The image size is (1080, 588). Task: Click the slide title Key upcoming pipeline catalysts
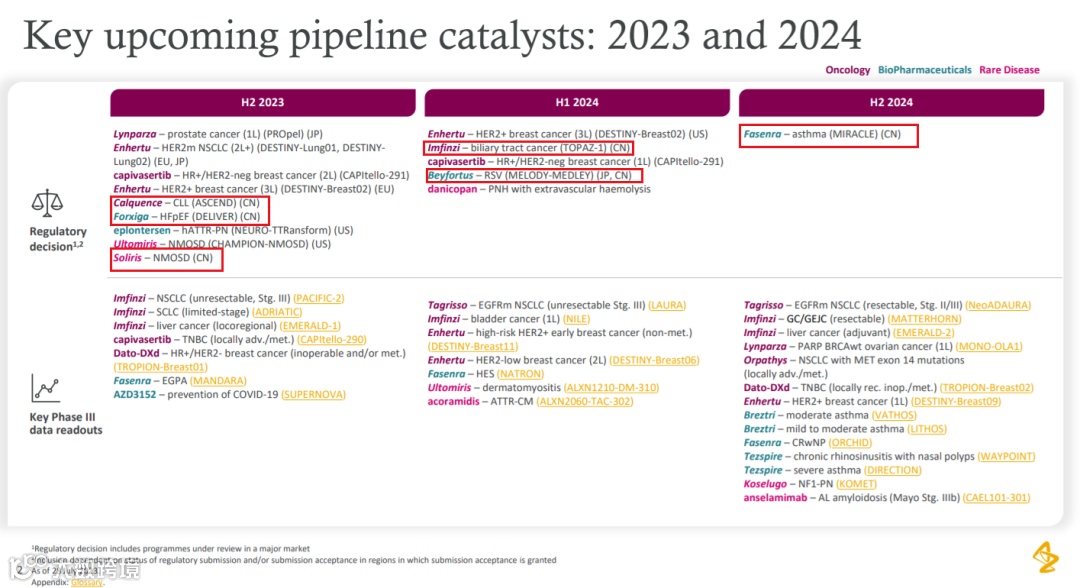tap(442, 34)
